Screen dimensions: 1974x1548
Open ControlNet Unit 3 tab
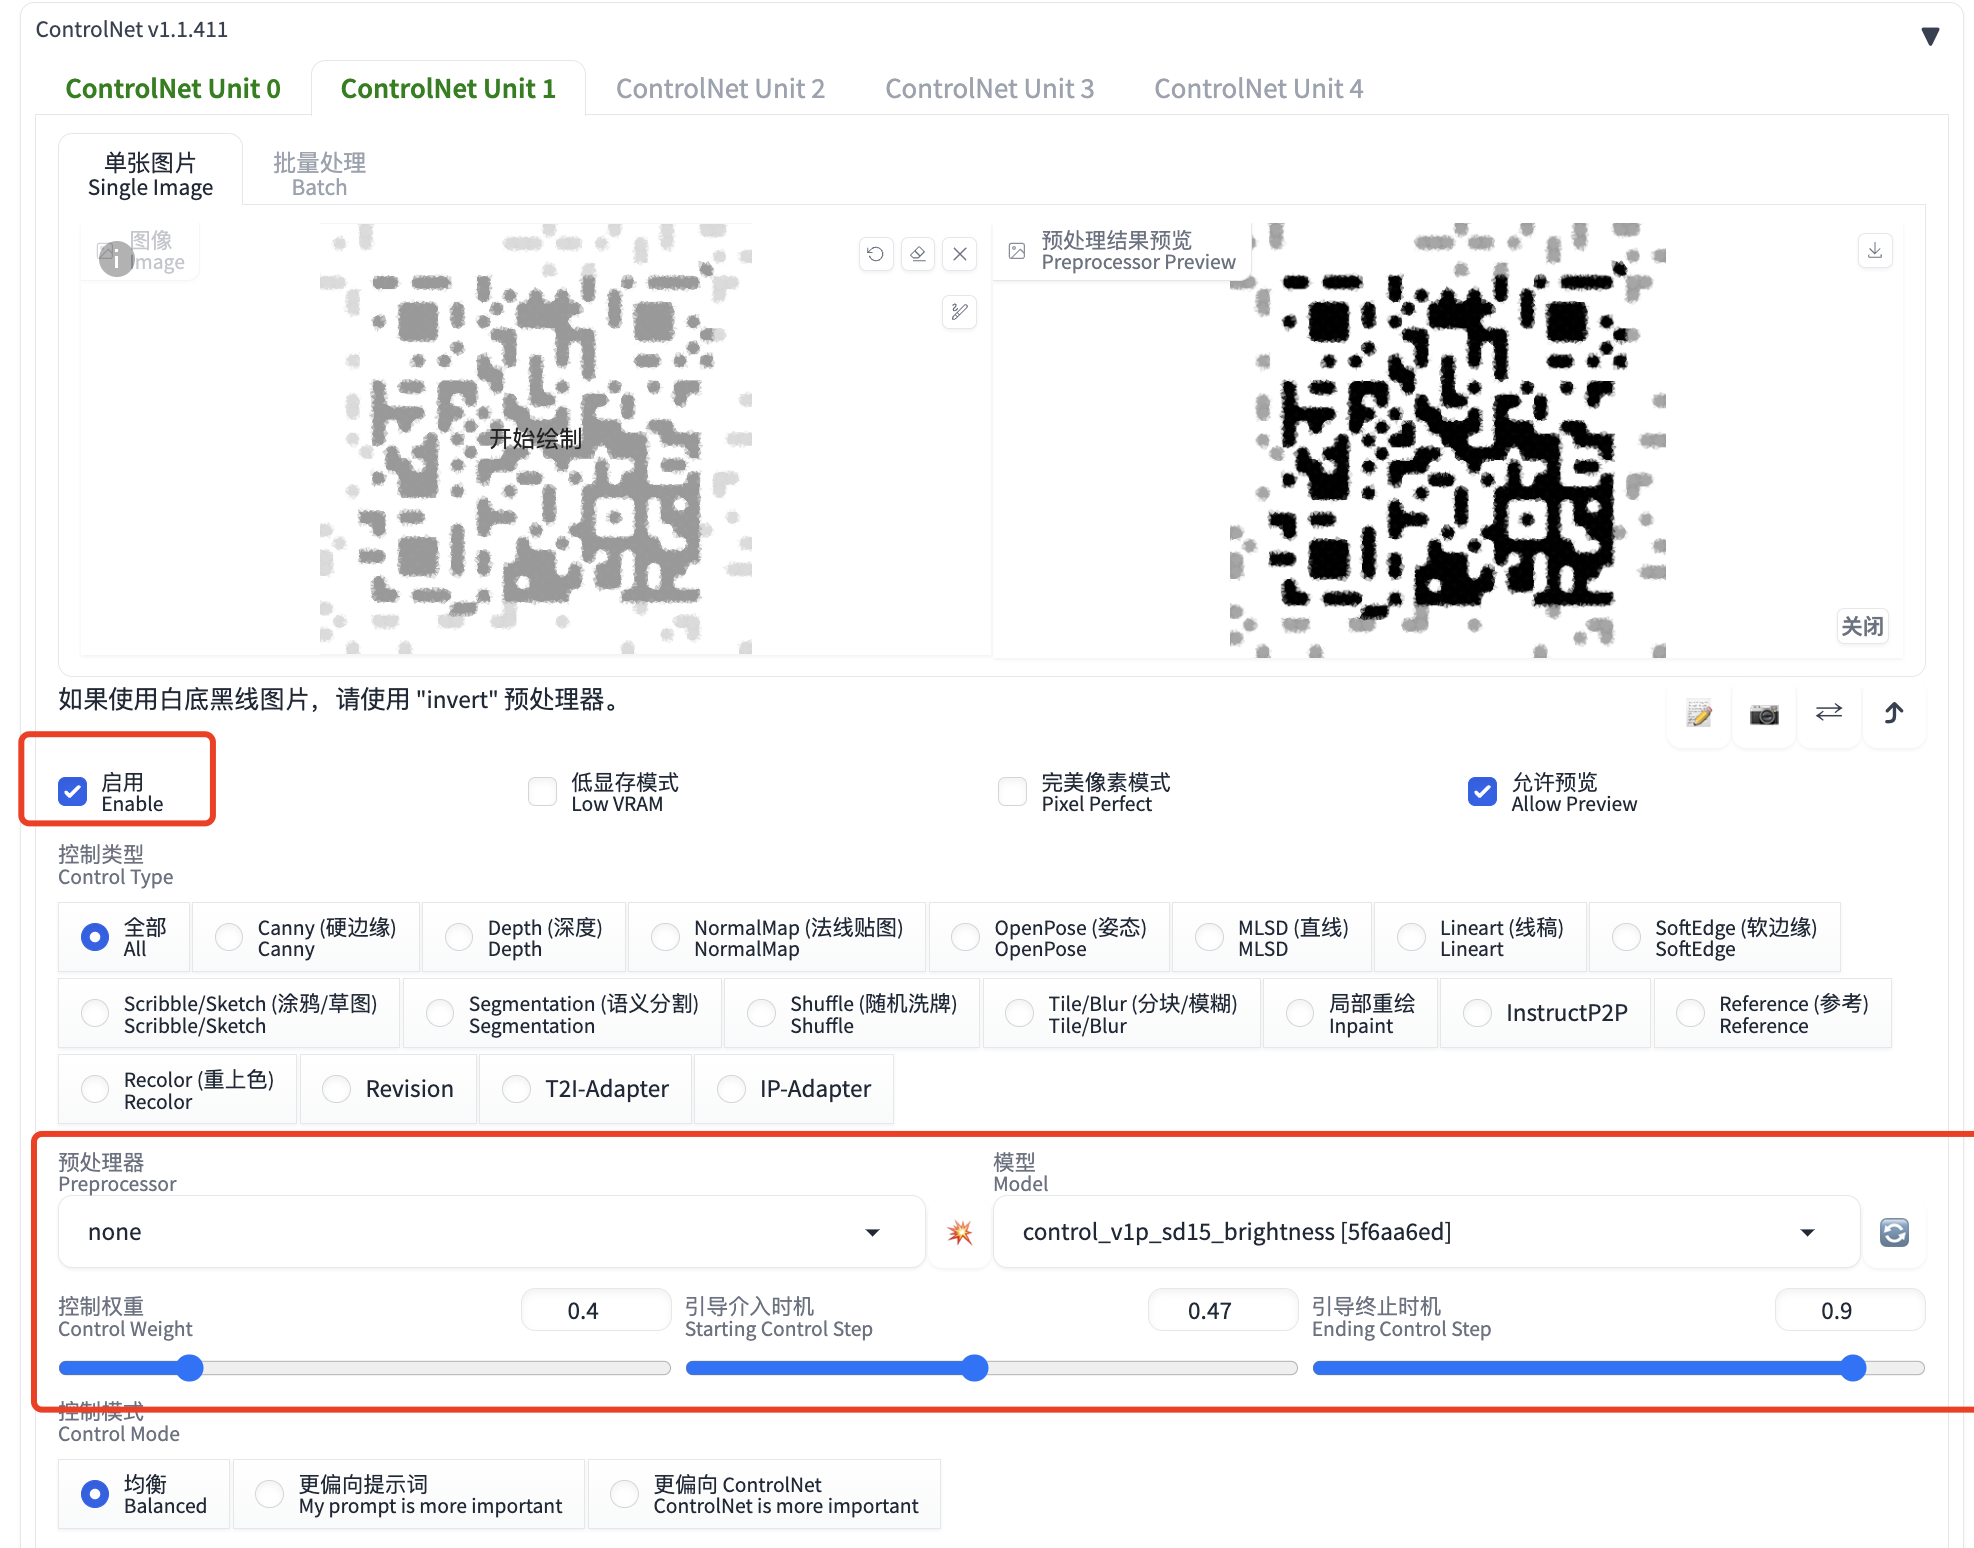tap(989, 88)
